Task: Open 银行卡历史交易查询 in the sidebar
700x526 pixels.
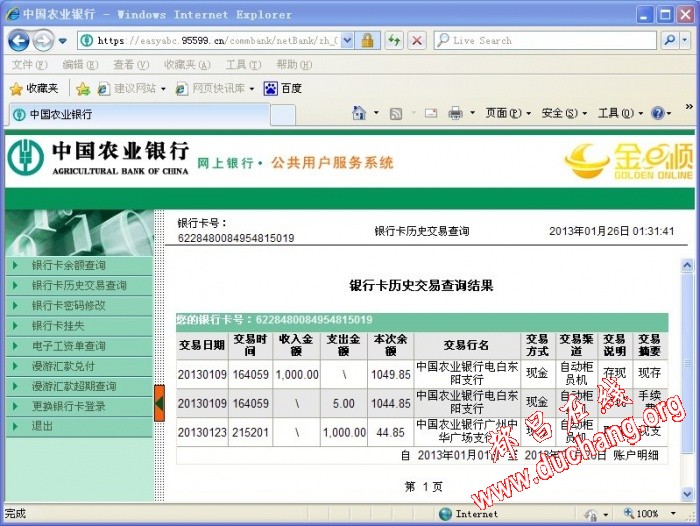Action: point(79,286)
